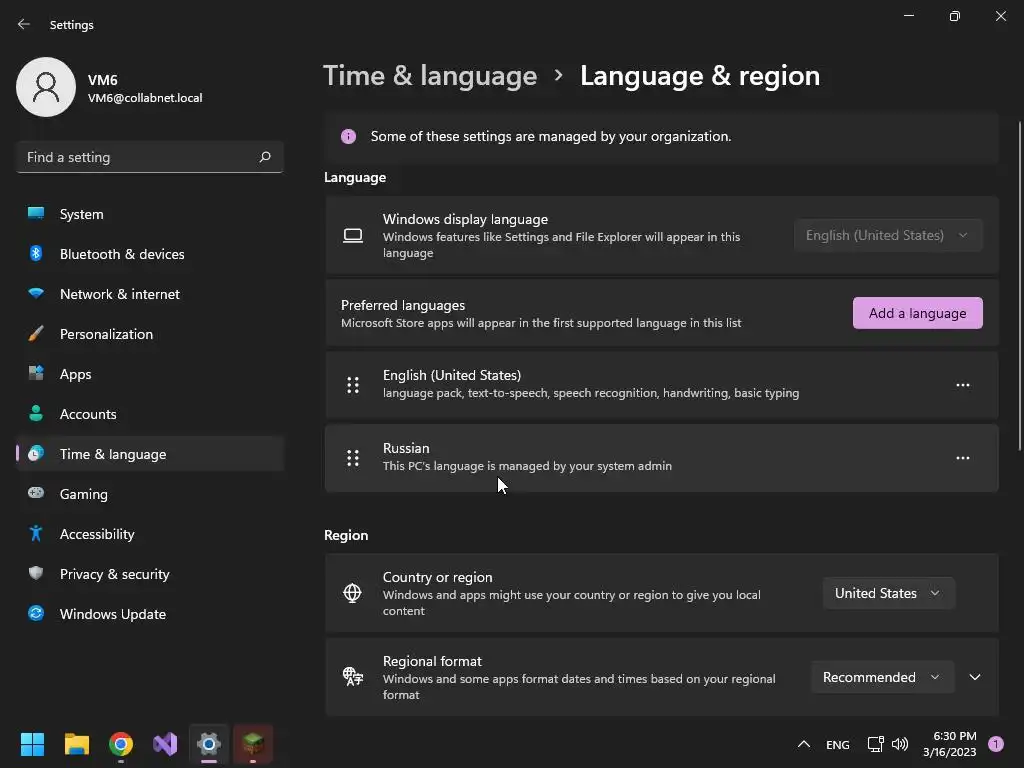Click ENG input language indicator

pos(837,744)
